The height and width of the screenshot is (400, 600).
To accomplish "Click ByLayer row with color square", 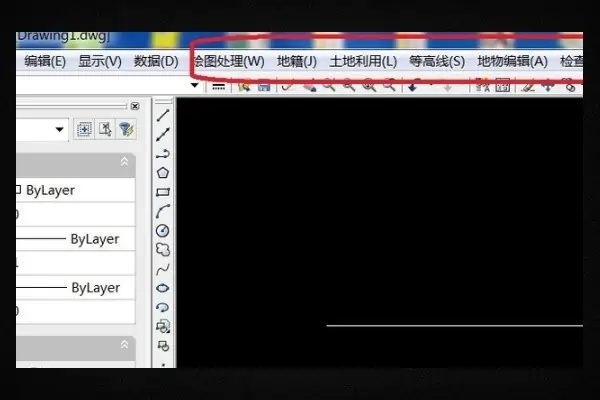I will pos(76,190).
